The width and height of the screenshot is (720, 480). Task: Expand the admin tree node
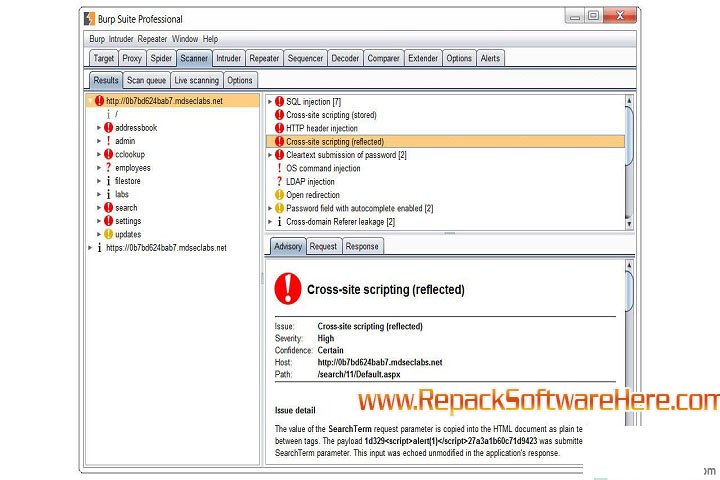99,141
